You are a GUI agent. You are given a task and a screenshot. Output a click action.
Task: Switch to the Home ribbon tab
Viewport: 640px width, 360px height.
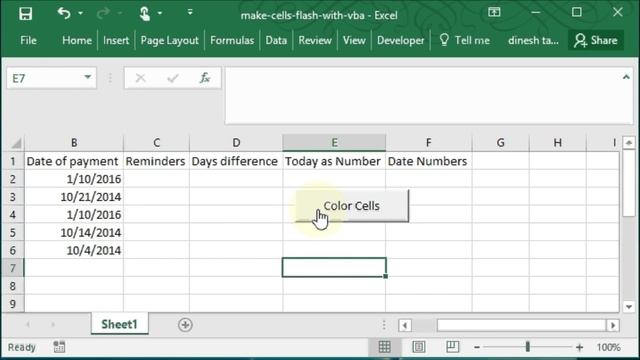(77, 40)
